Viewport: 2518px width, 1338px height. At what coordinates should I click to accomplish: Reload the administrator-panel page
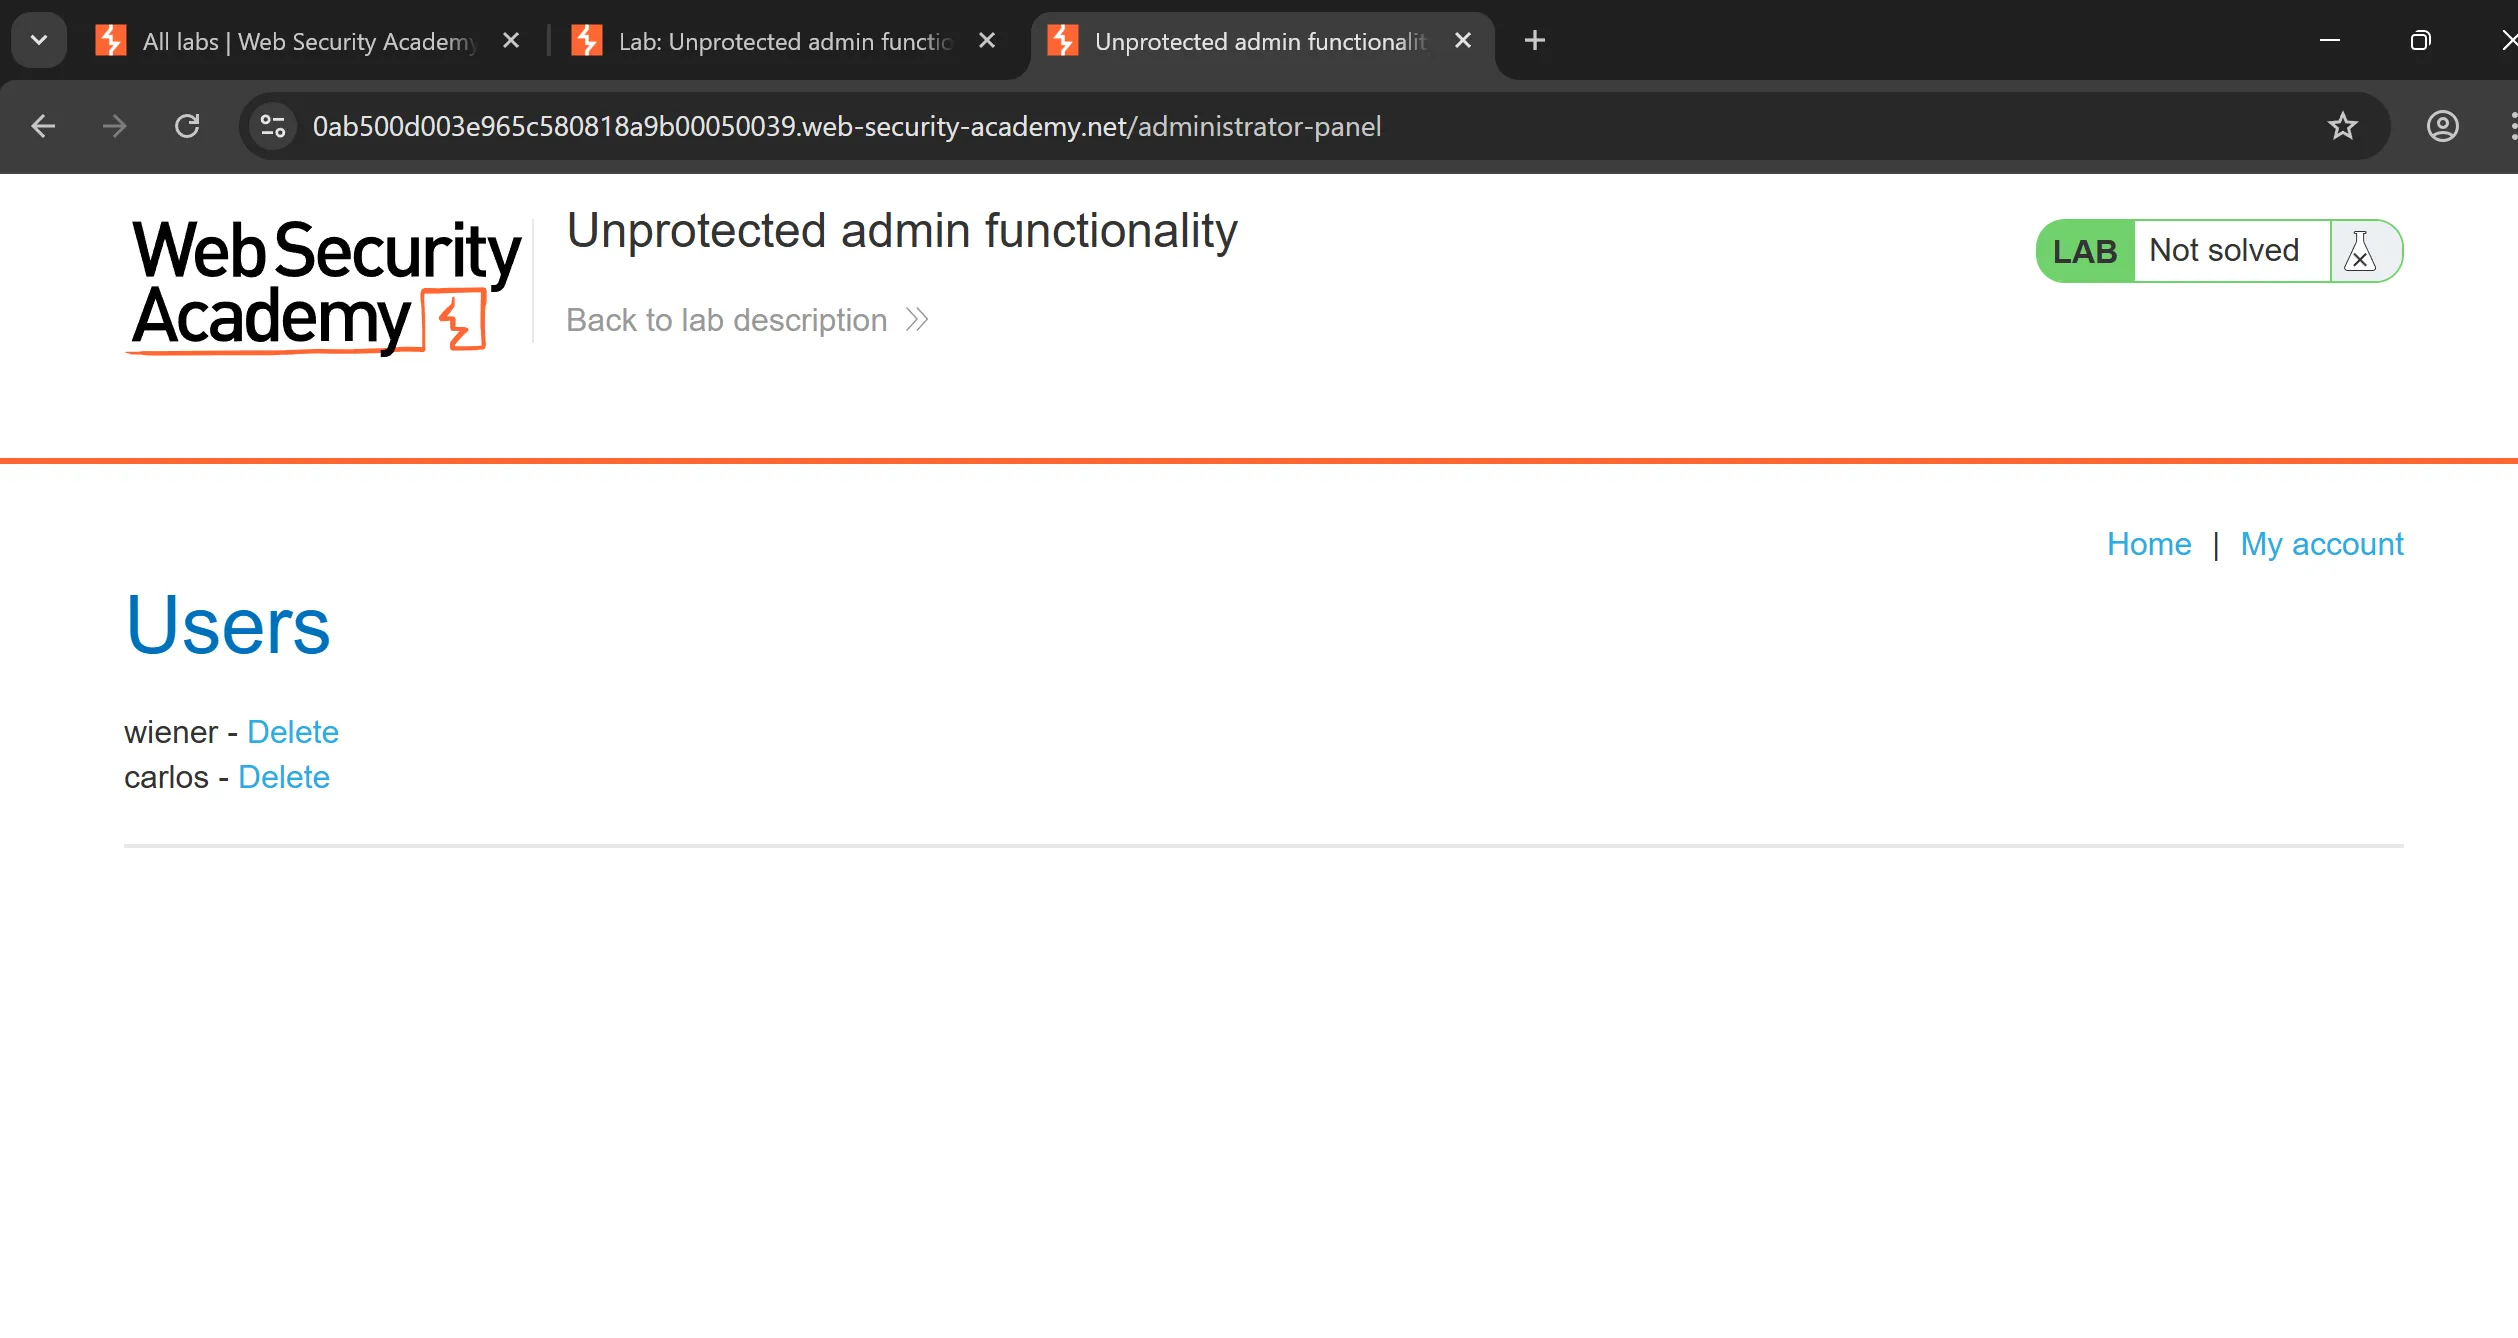[x=187, y=126]
